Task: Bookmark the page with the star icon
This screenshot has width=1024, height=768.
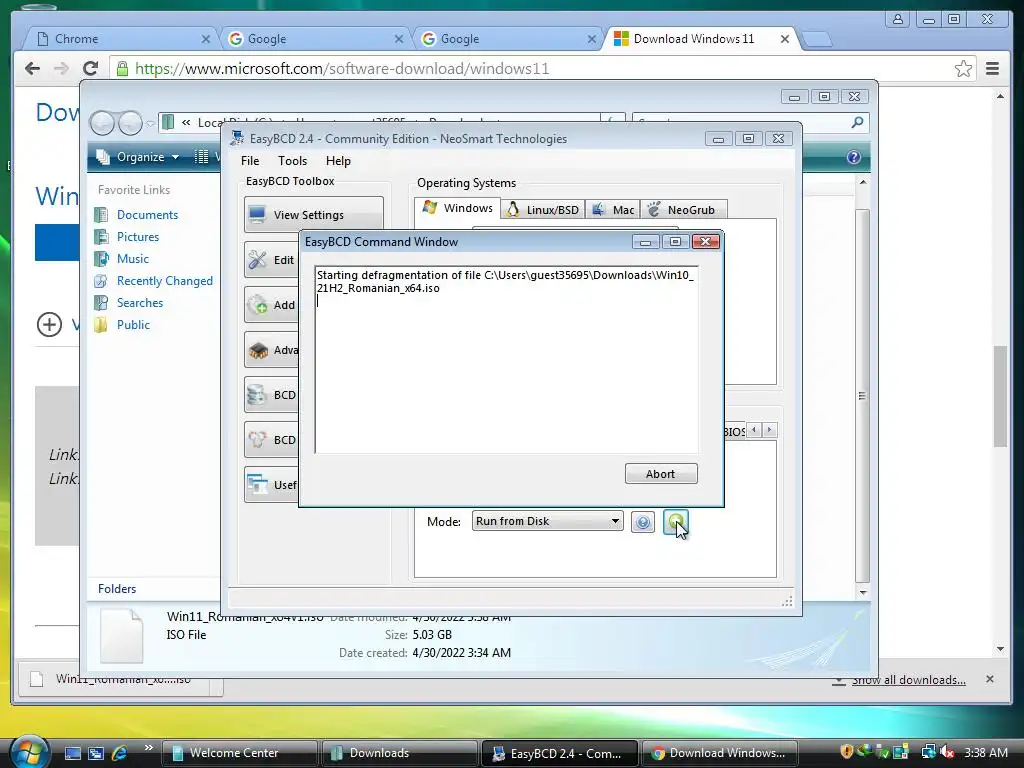Action: pyautogui.click(x=963, y=69)
